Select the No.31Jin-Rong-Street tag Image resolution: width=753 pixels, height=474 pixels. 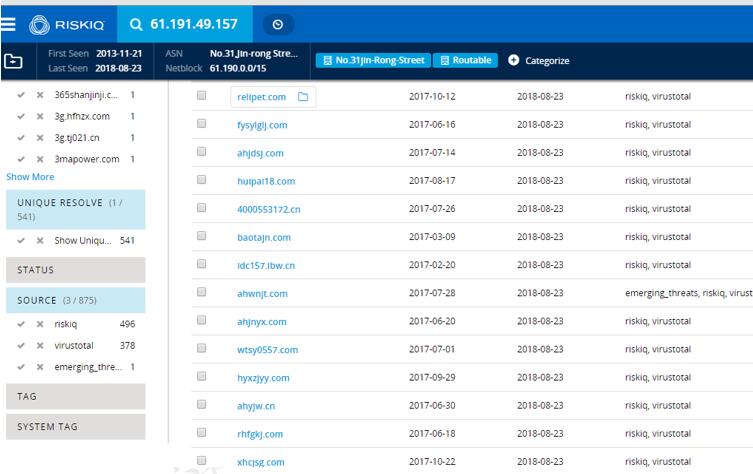[373, 61]
